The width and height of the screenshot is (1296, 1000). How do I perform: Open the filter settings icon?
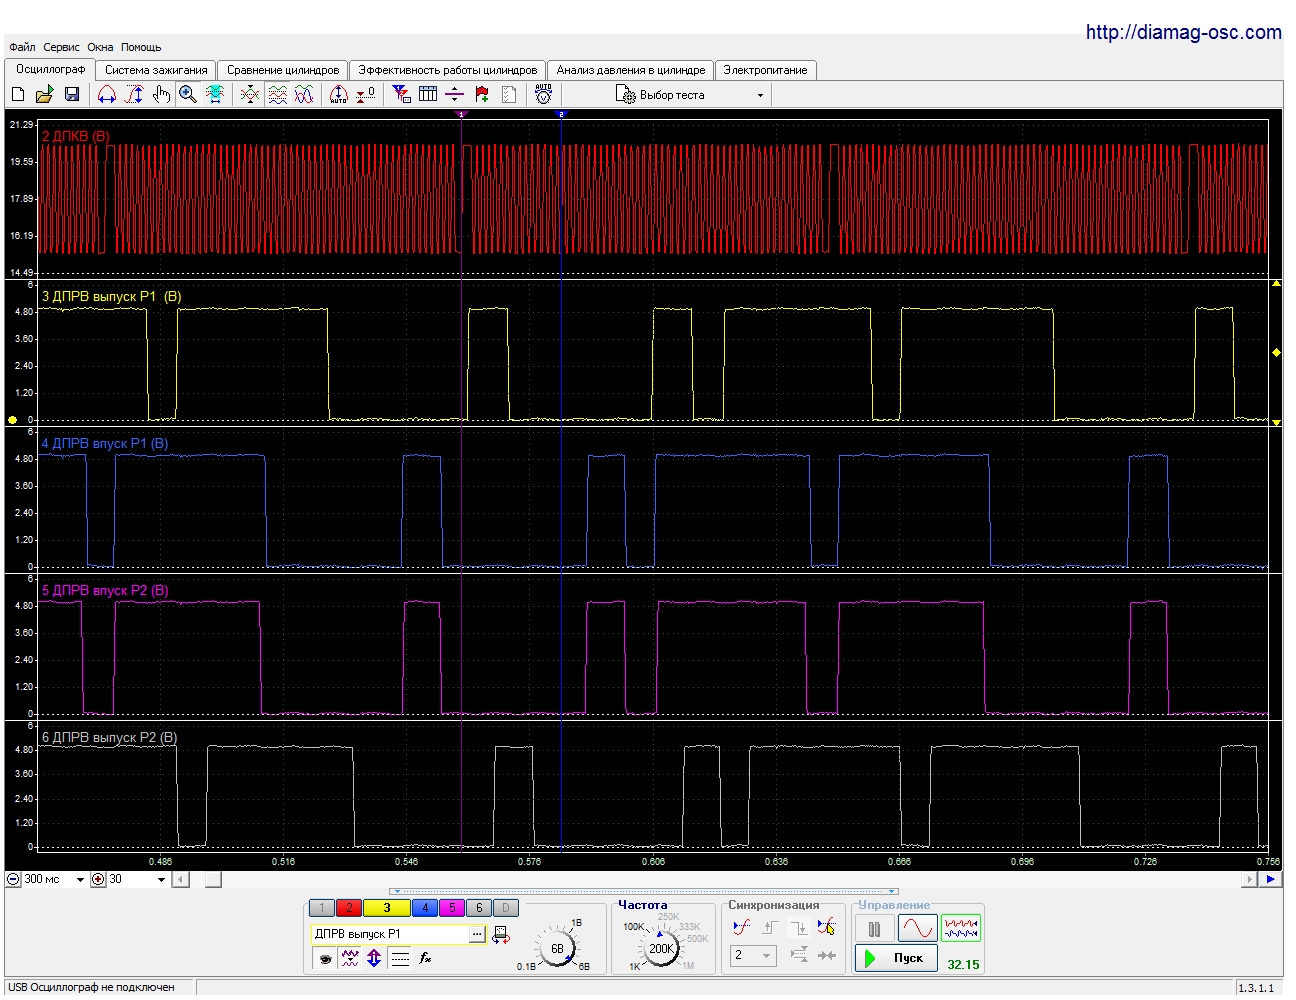point(401,94)
